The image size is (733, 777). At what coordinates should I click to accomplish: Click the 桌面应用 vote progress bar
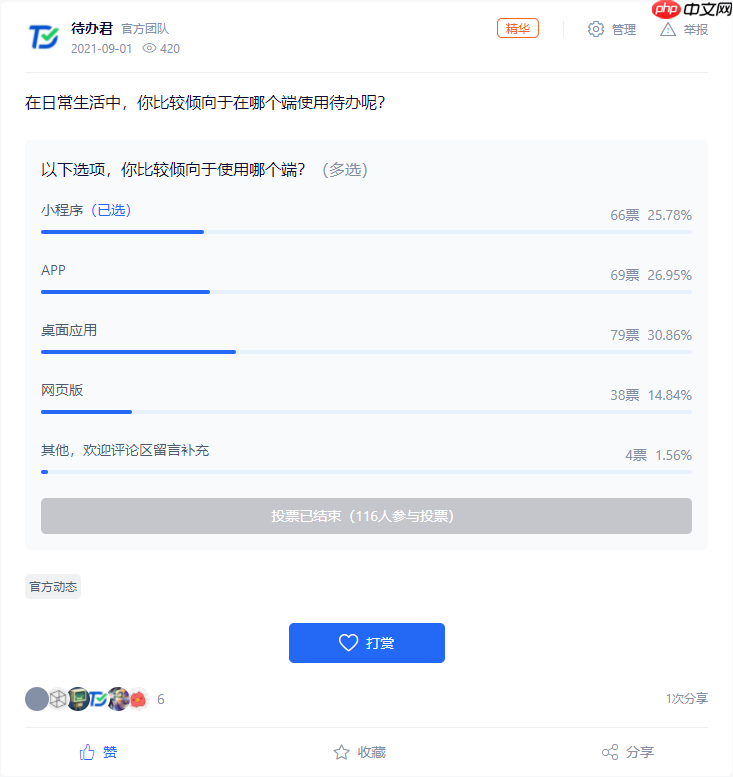click(x=366, y=352)
